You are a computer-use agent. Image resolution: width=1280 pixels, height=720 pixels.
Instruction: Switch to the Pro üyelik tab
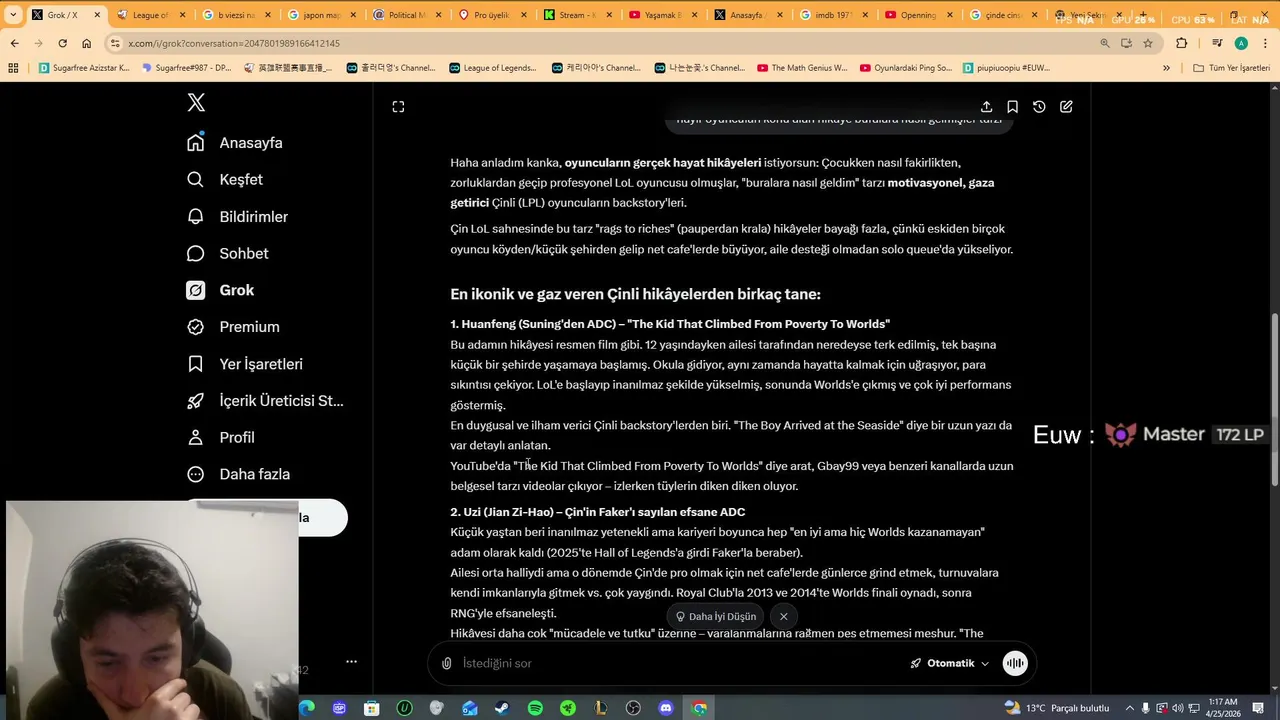point(491,15)
